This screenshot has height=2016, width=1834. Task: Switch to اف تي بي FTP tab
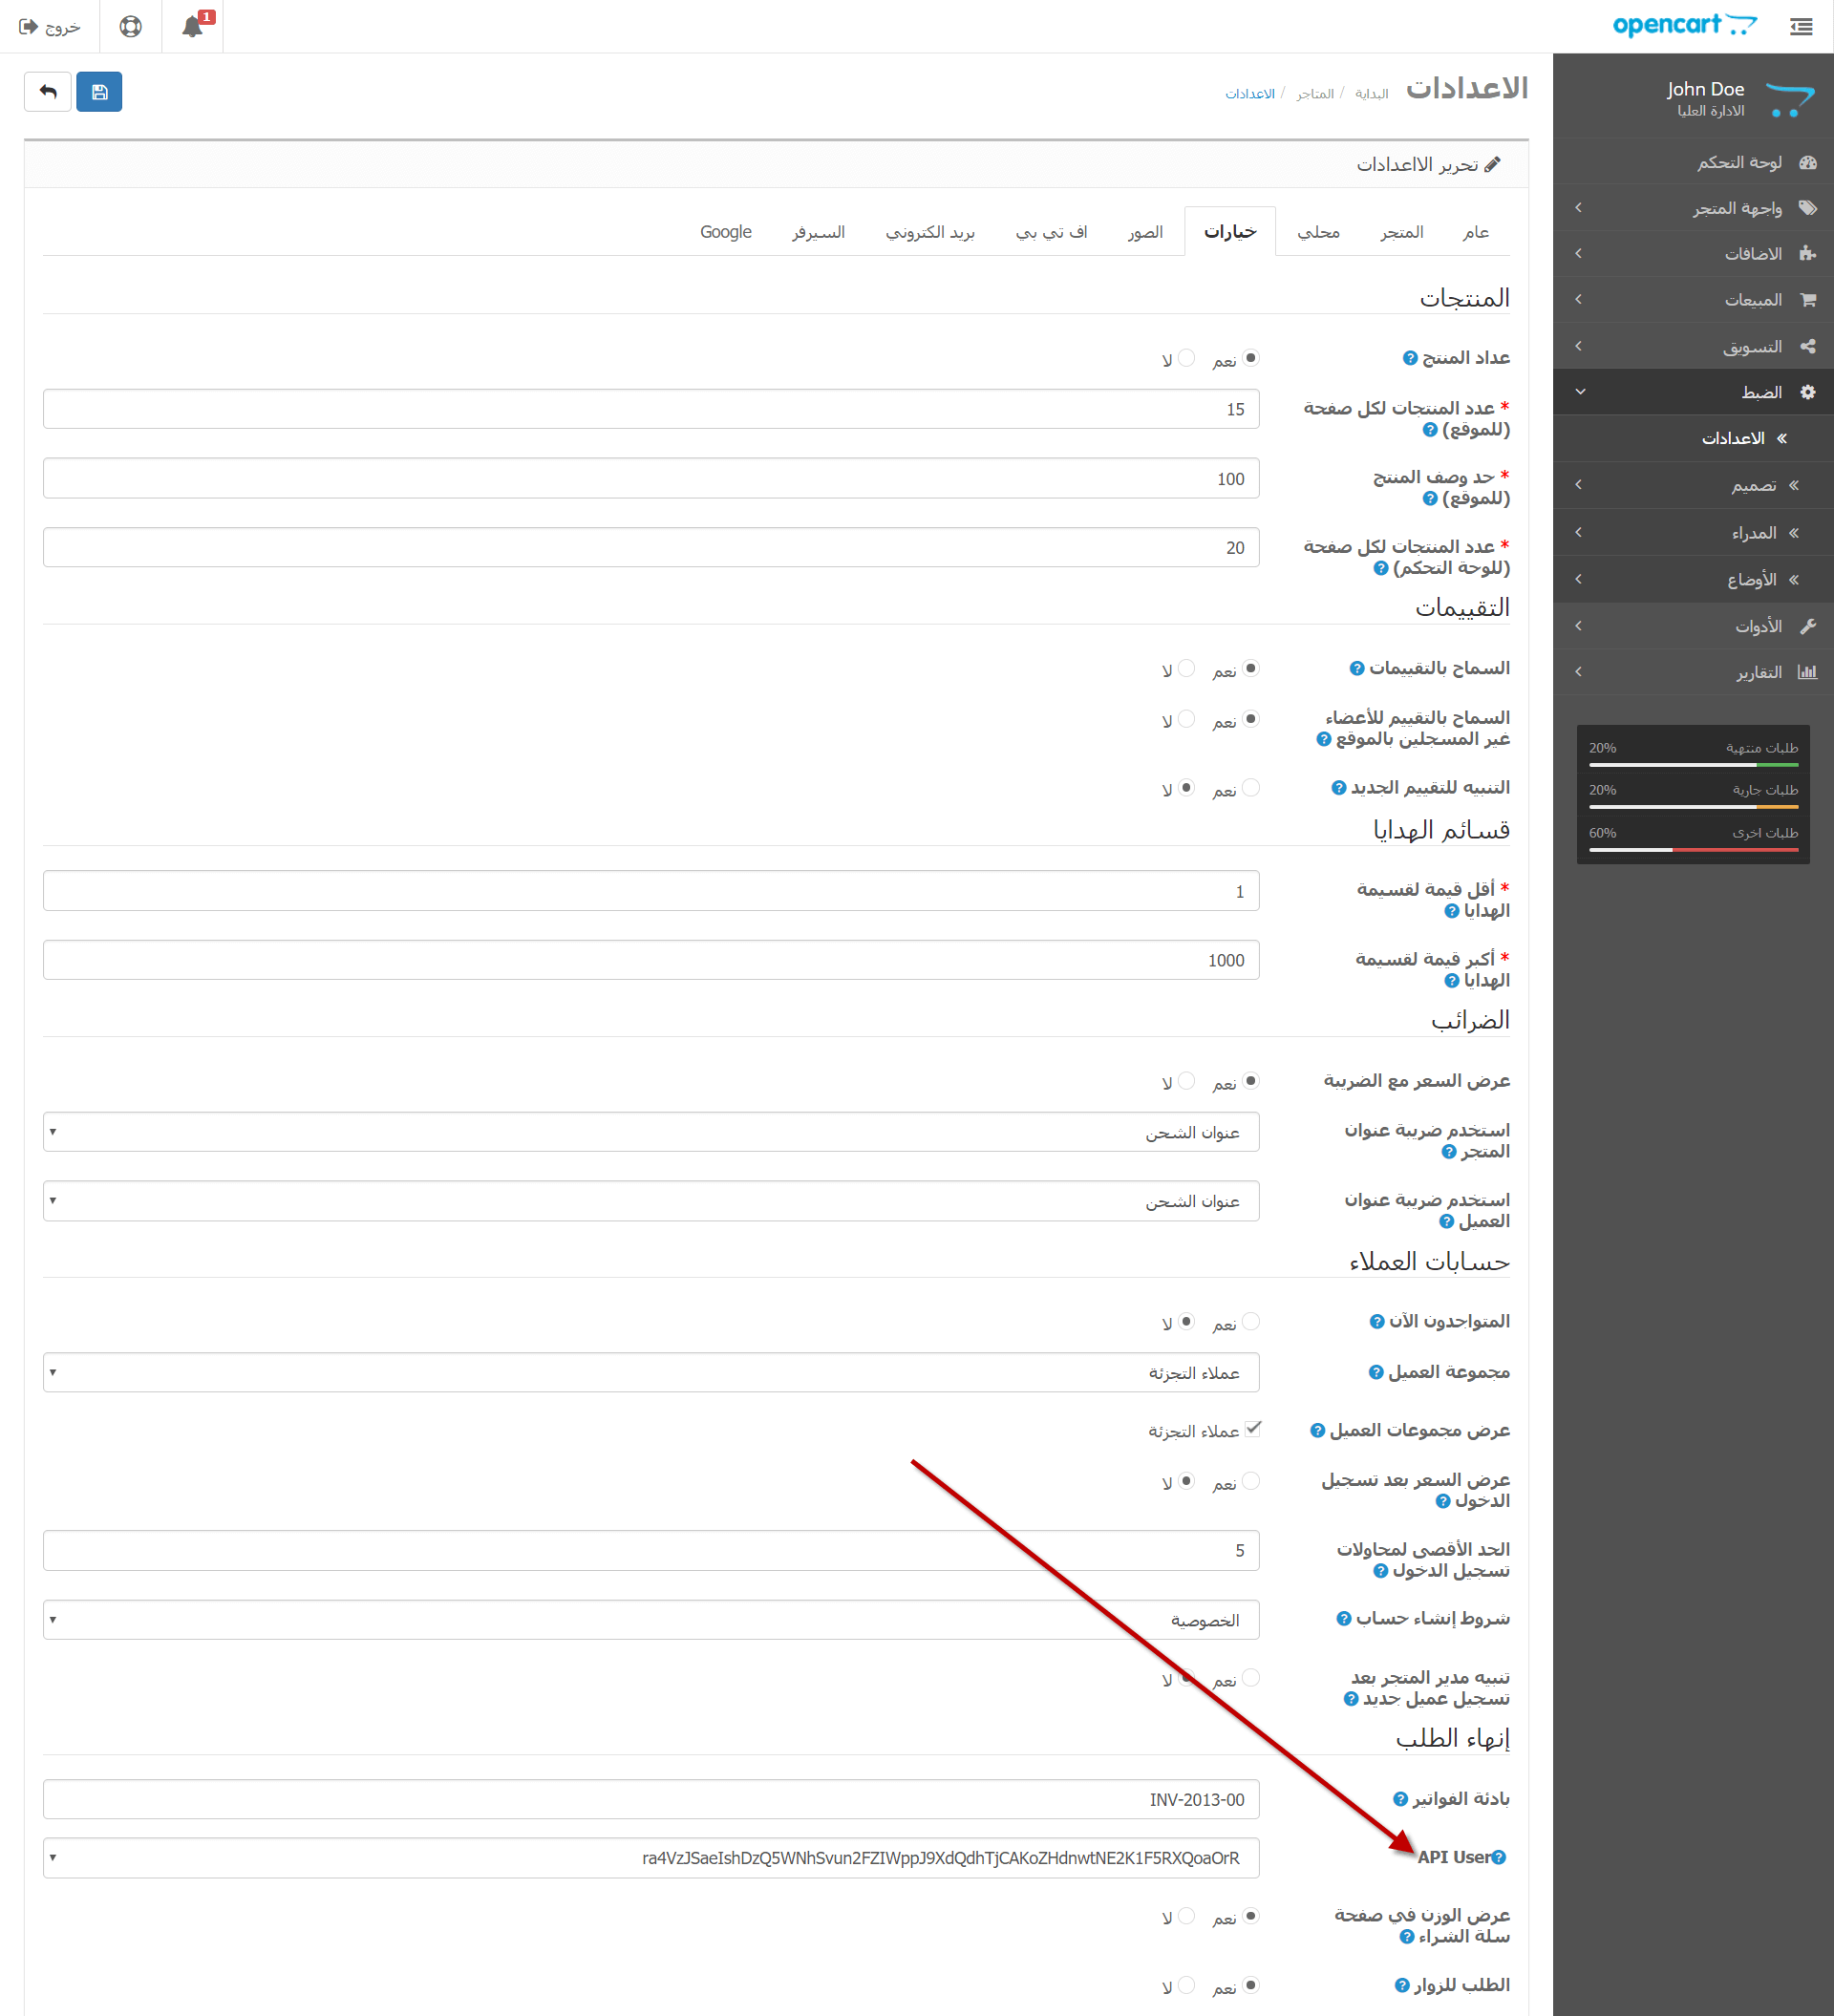(1051, 232)
